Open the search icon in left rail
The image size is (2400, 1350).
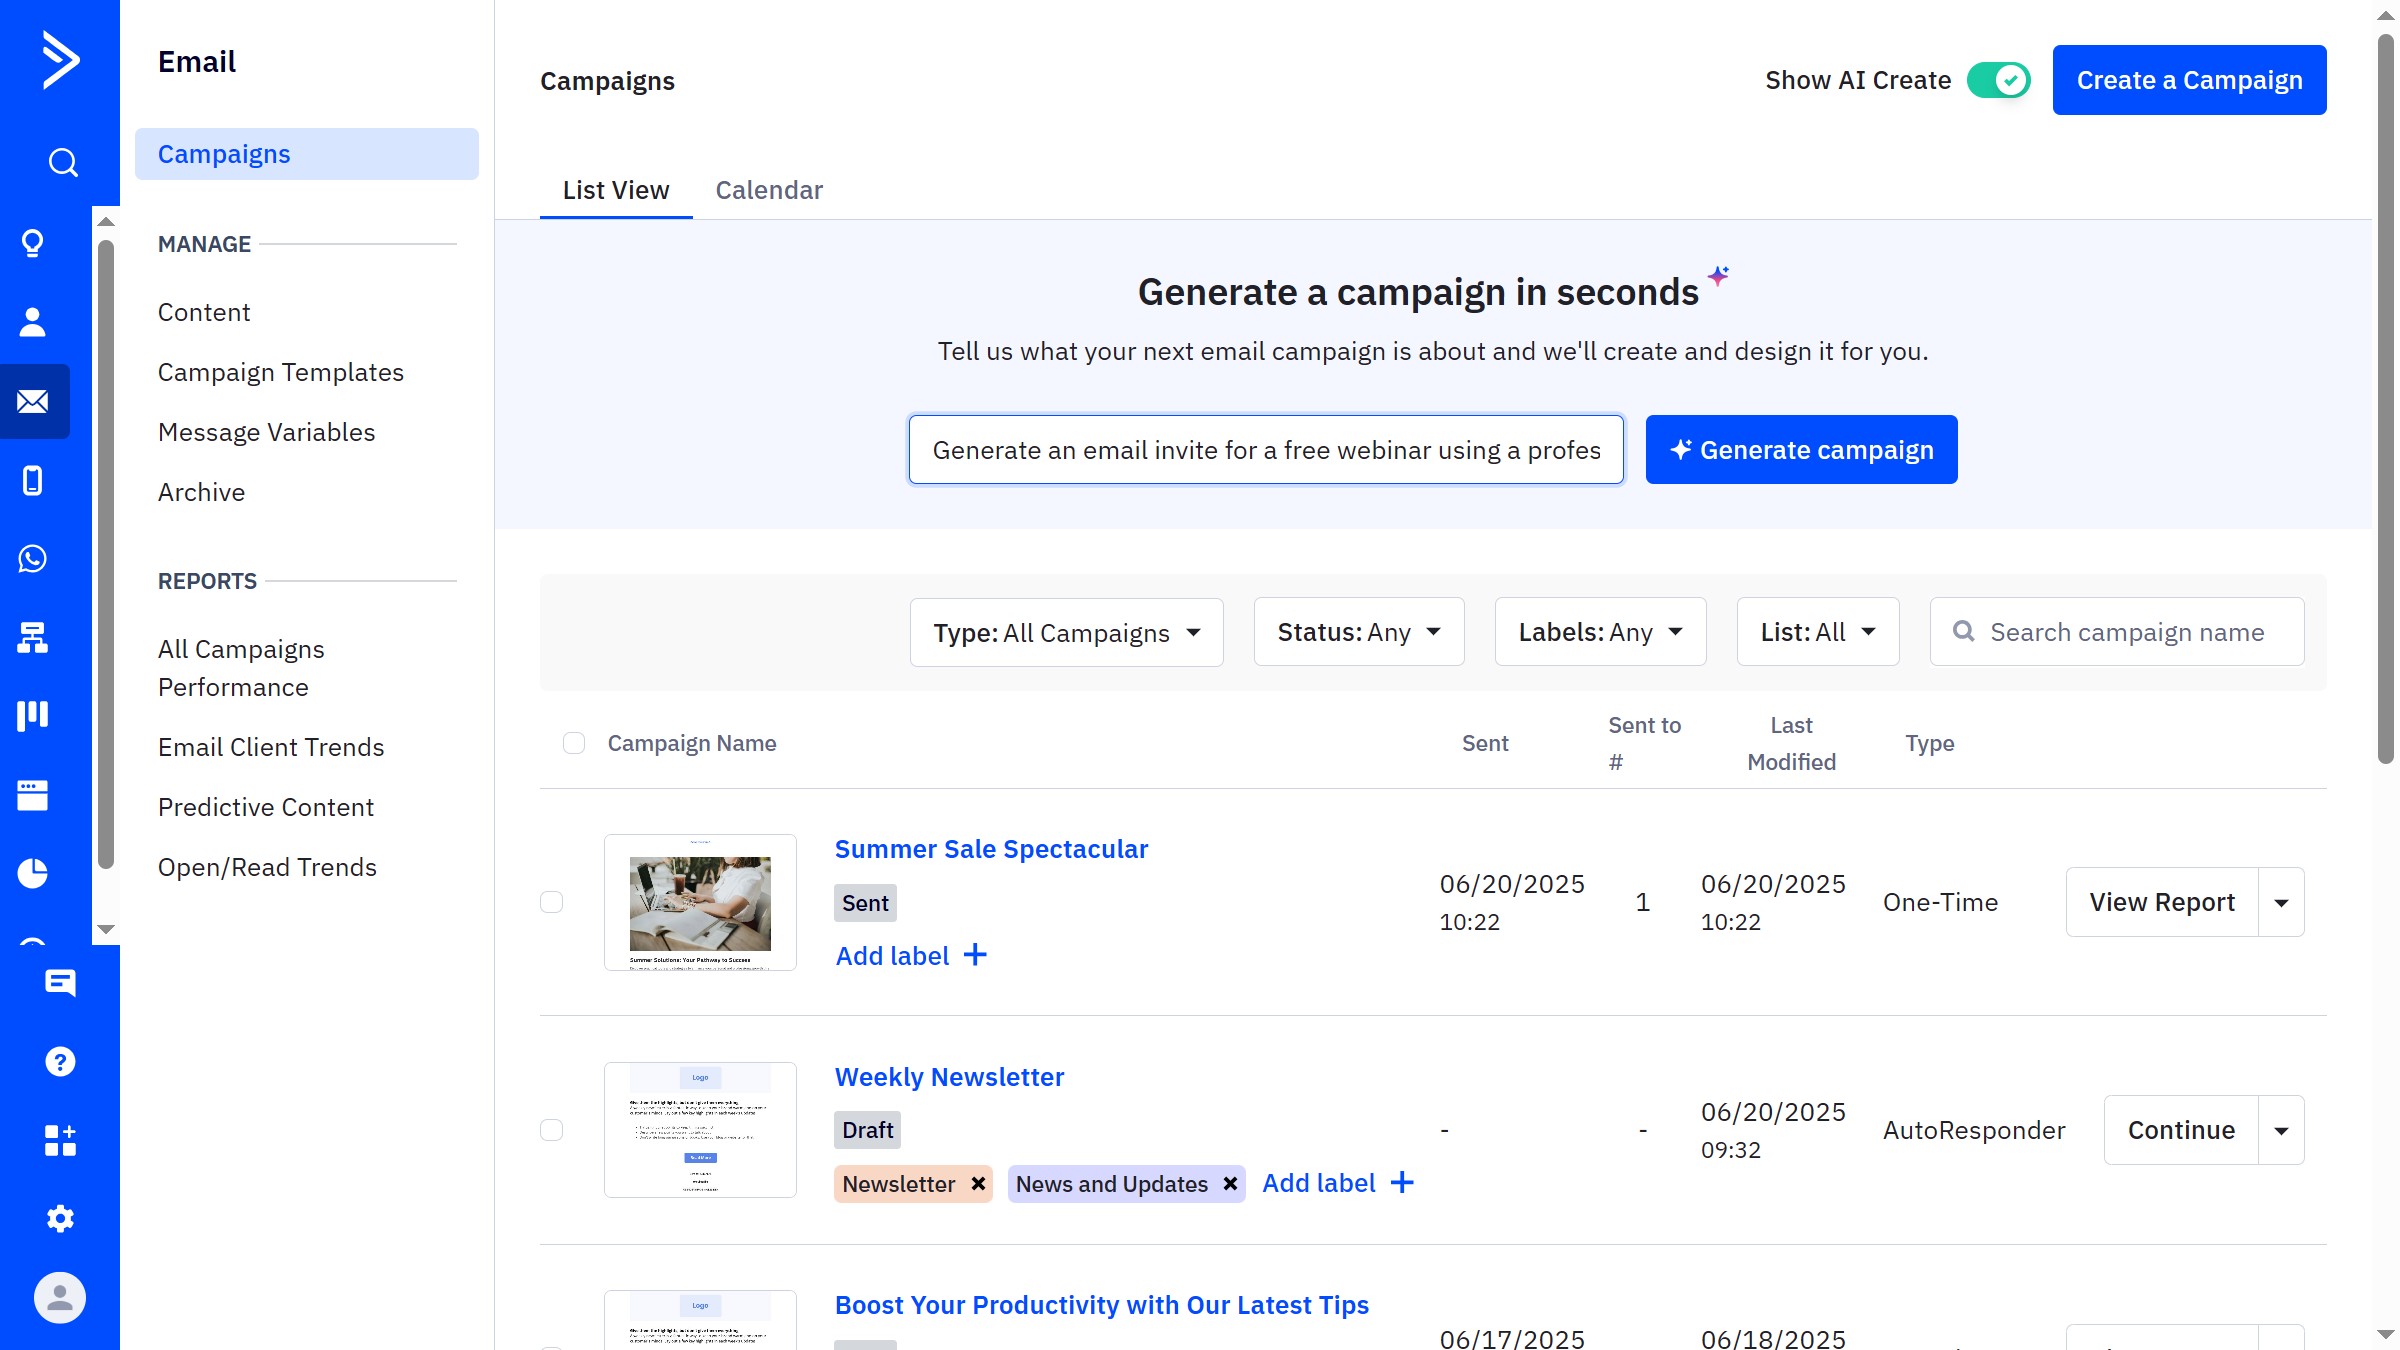coord(62,162)
